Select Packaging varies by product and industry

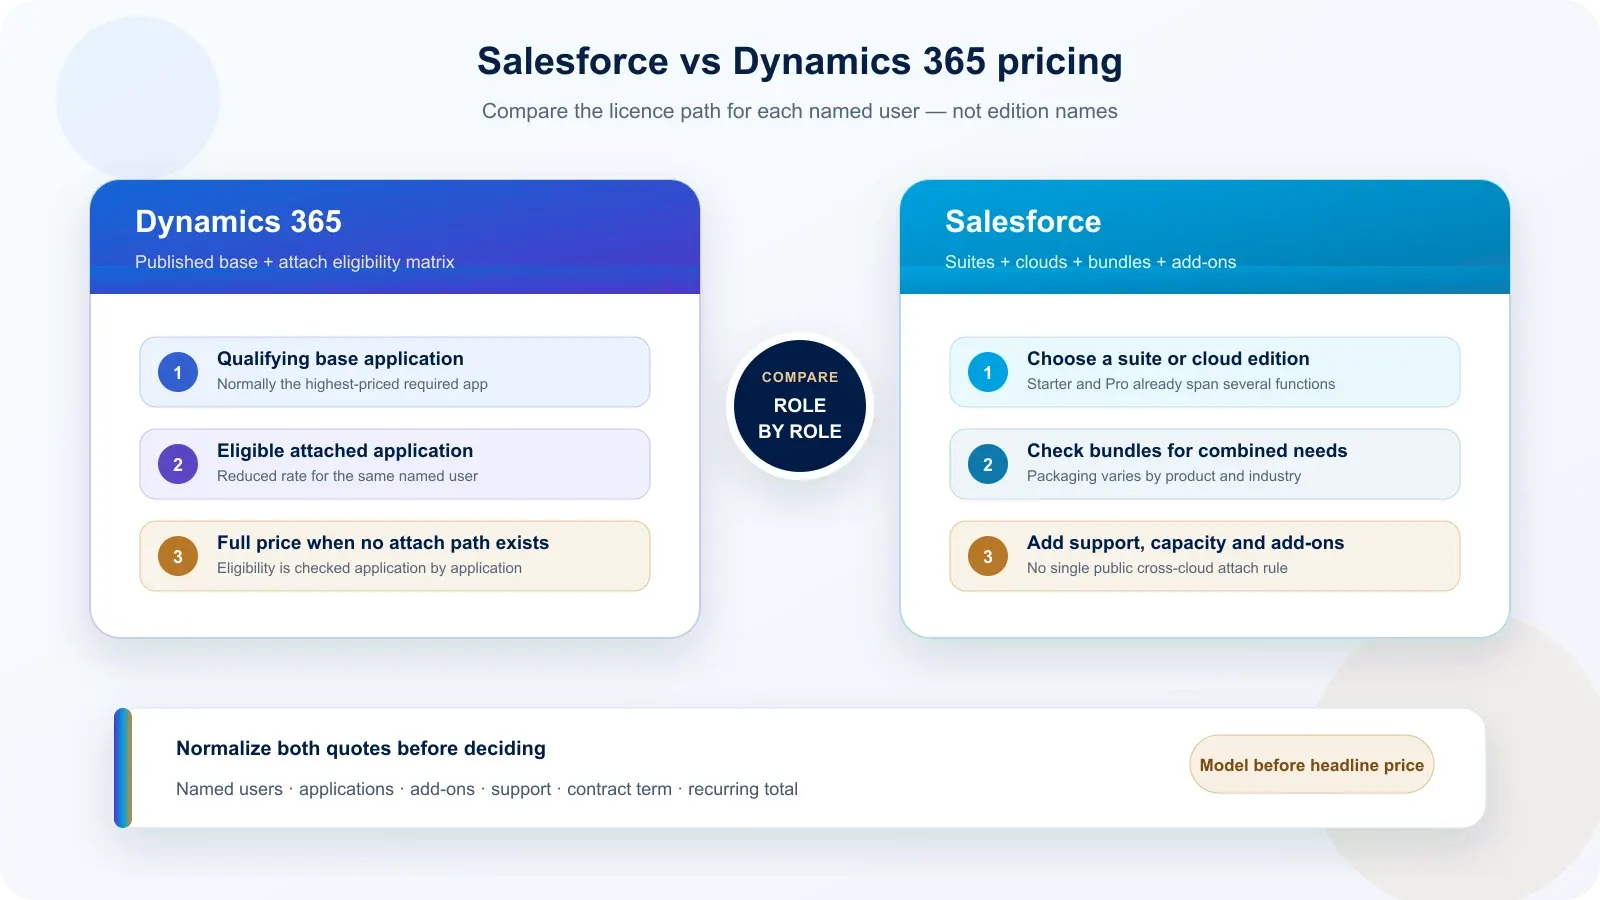point(1164,476)
